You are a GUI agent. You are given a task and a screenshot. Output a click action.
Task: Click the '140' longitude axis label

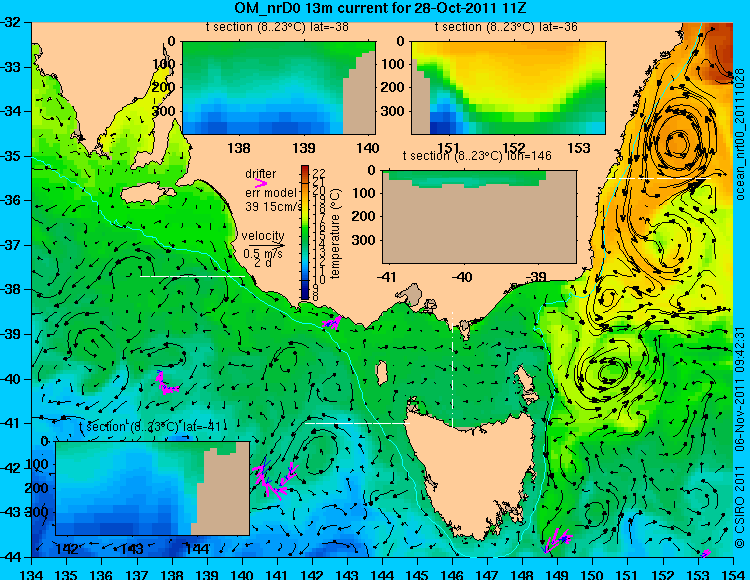242,574
